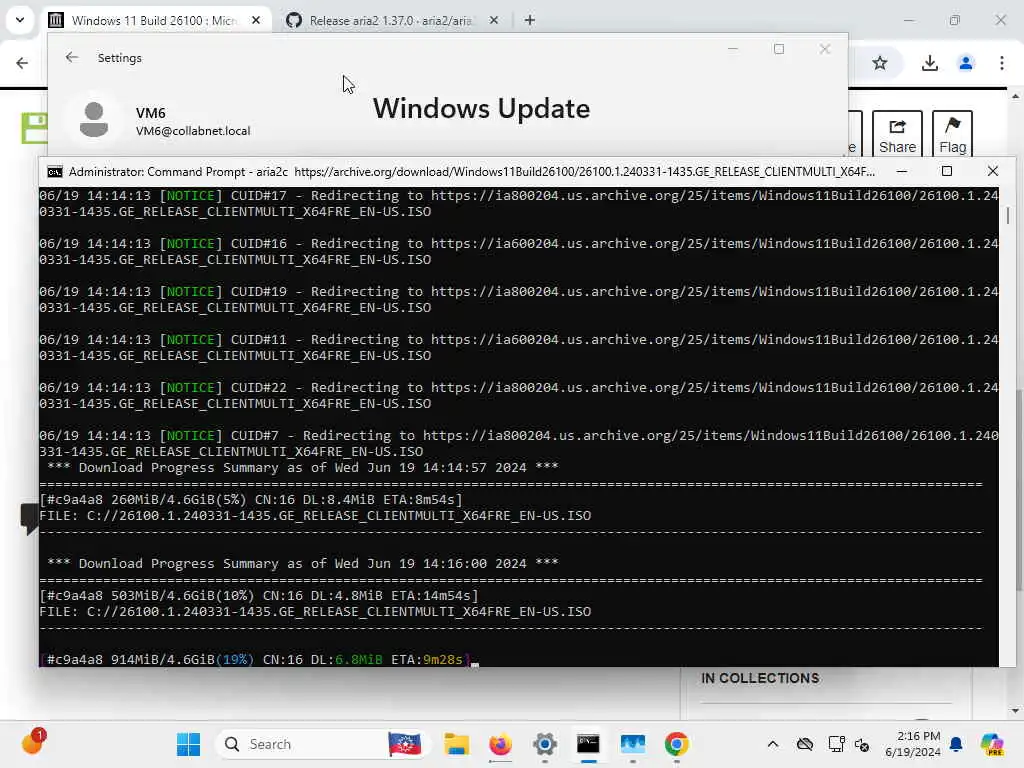Open the notification bell in the taskbar
1024x768 pixels.
click(x=956, y=744)
